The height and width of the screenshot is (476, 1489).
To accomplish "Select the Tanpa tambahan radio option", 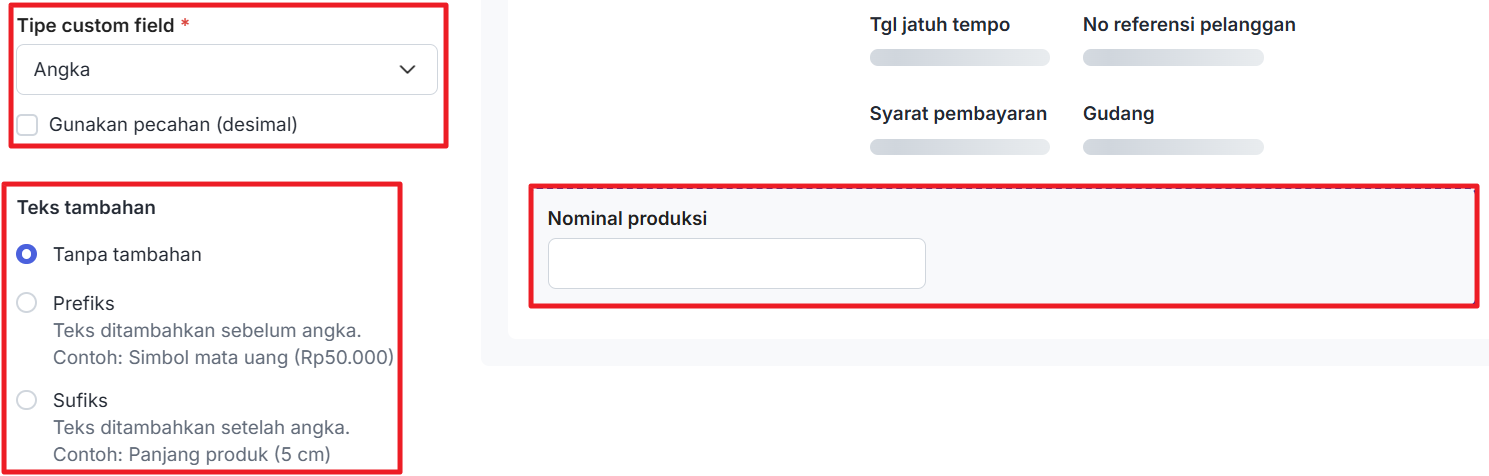I will coord(27,255).
